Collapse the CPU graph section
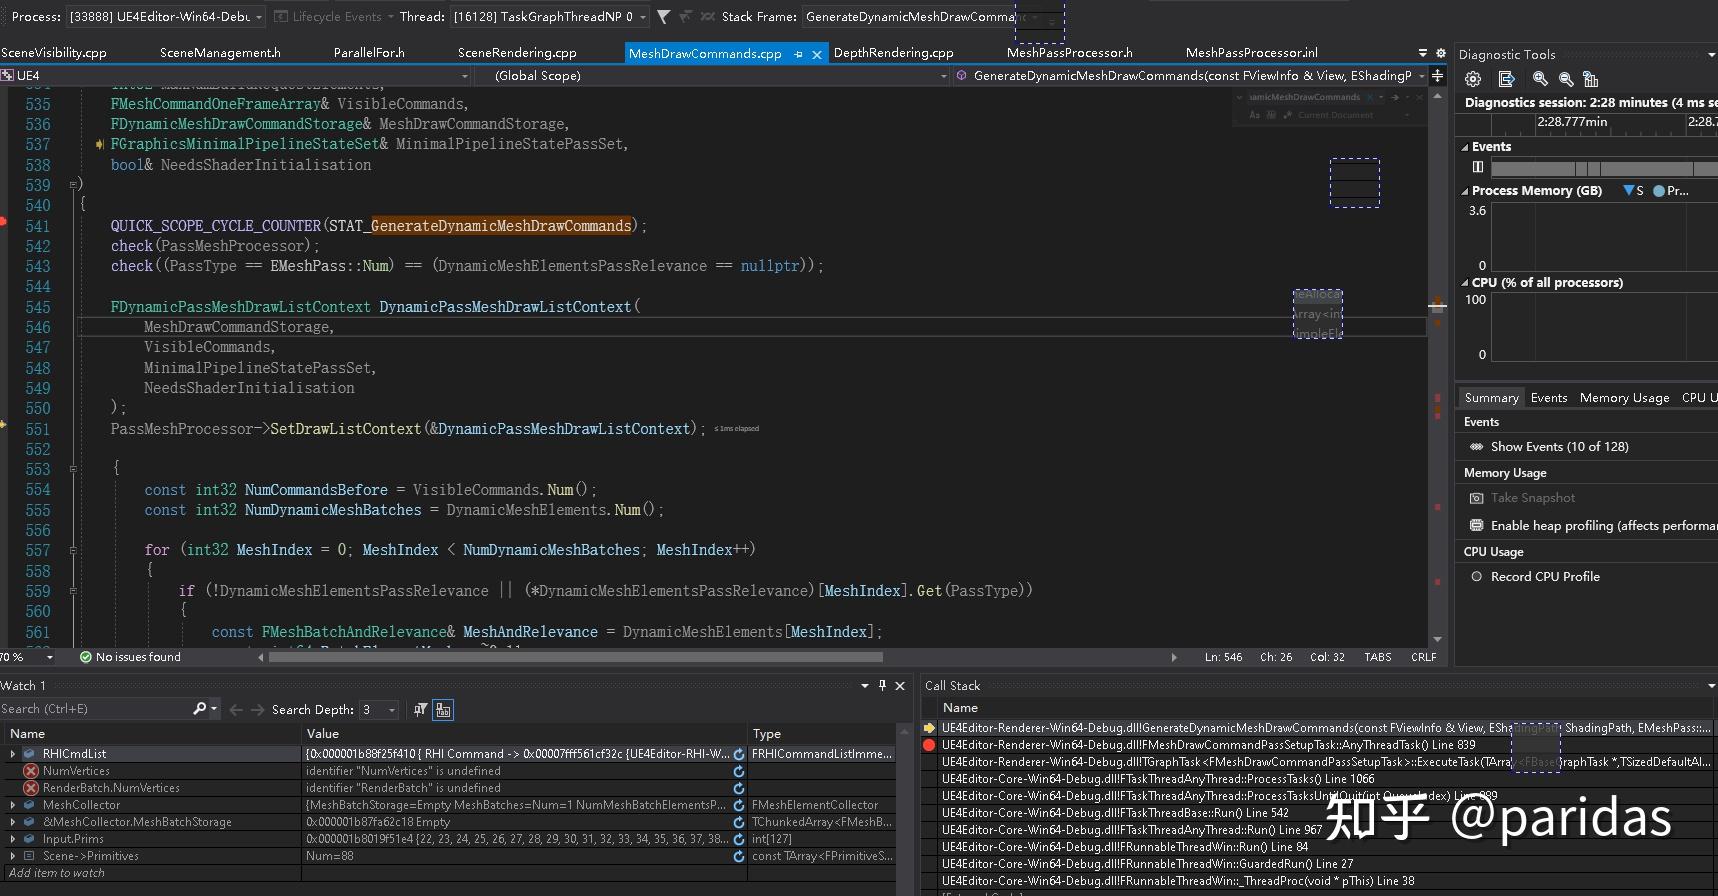The height and width of the screenshot is (896, 1718). click(1465, 283)
